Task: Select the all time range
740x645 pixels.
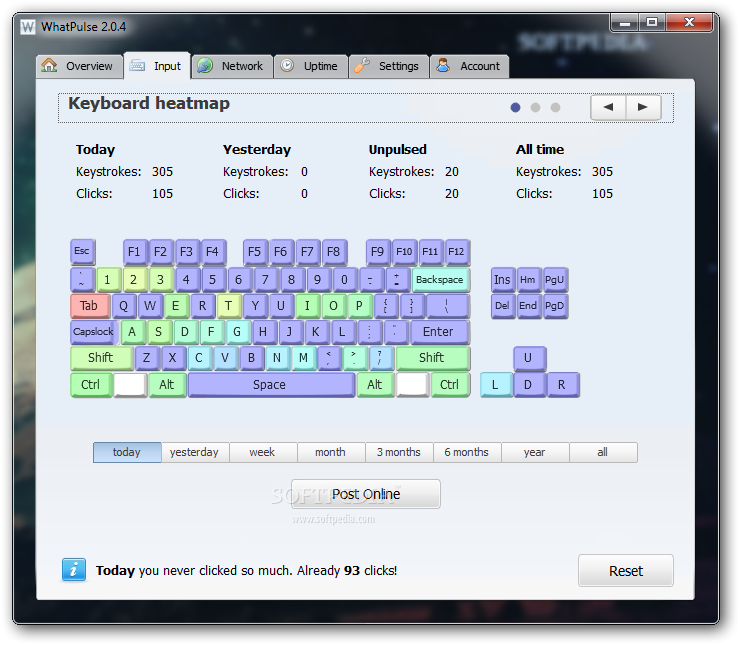Action: click(x=603, y=452)
